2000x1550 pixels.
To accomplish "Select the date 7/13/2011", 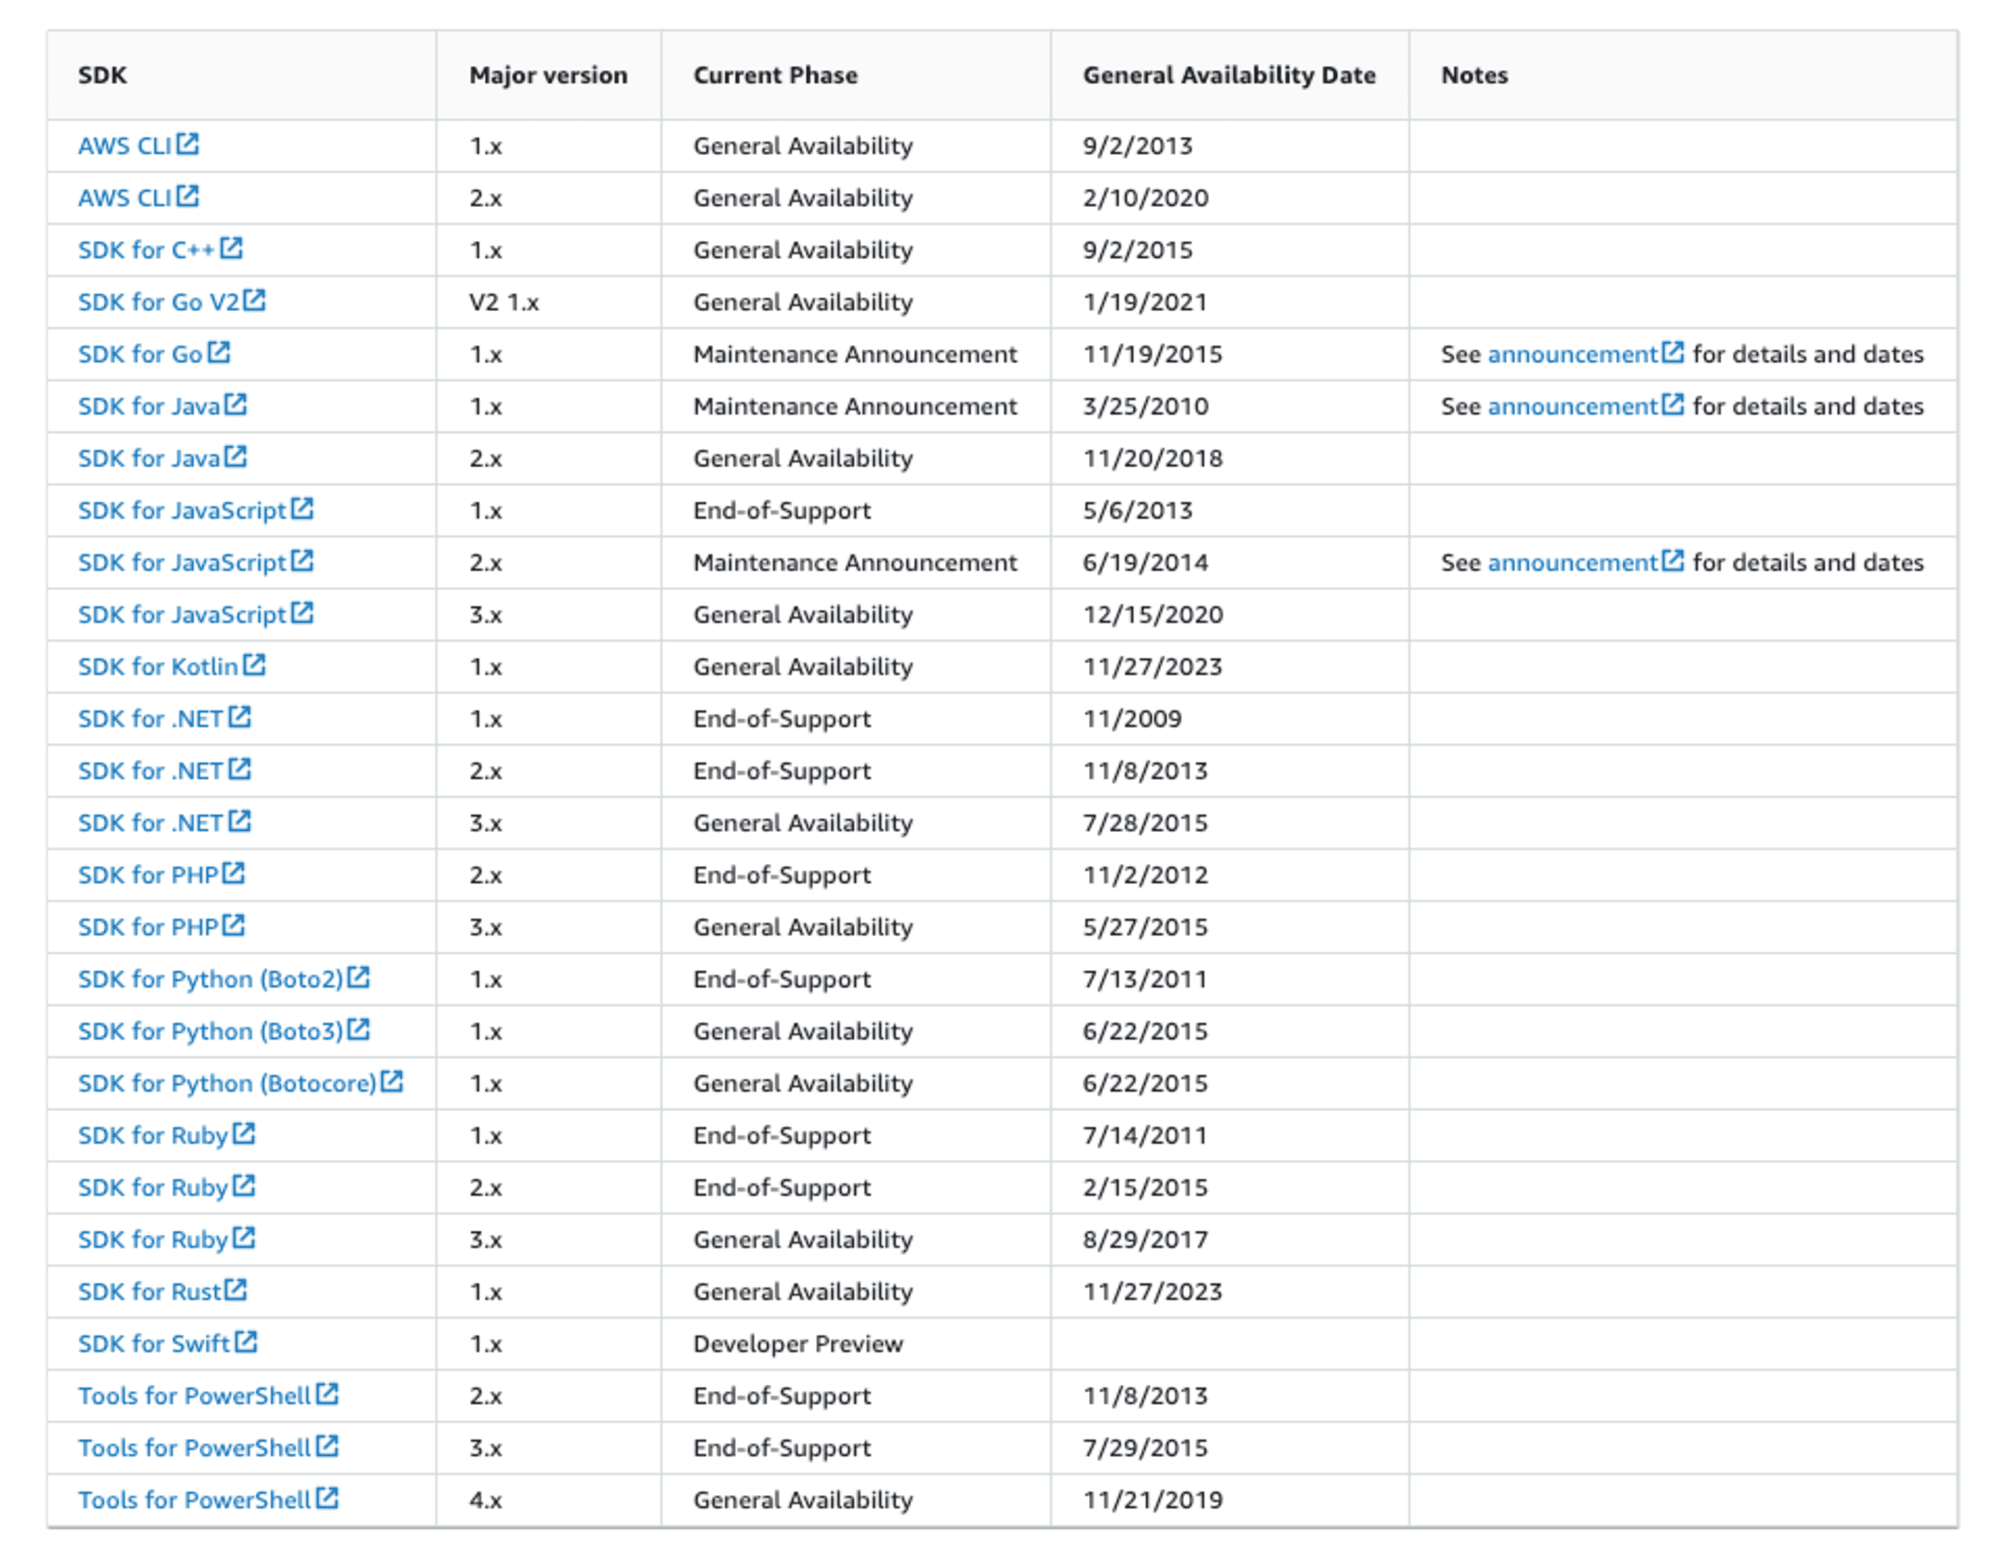I will pos(1145,978).
